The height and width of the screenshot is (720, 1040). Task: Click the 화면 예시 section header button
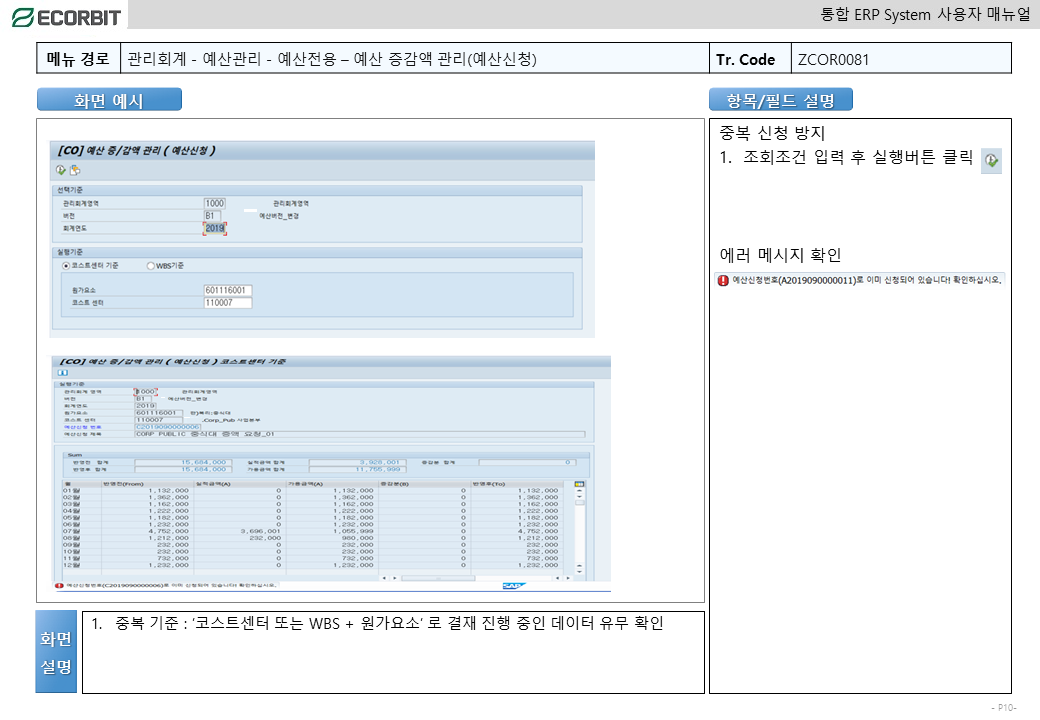coord(109,100)
